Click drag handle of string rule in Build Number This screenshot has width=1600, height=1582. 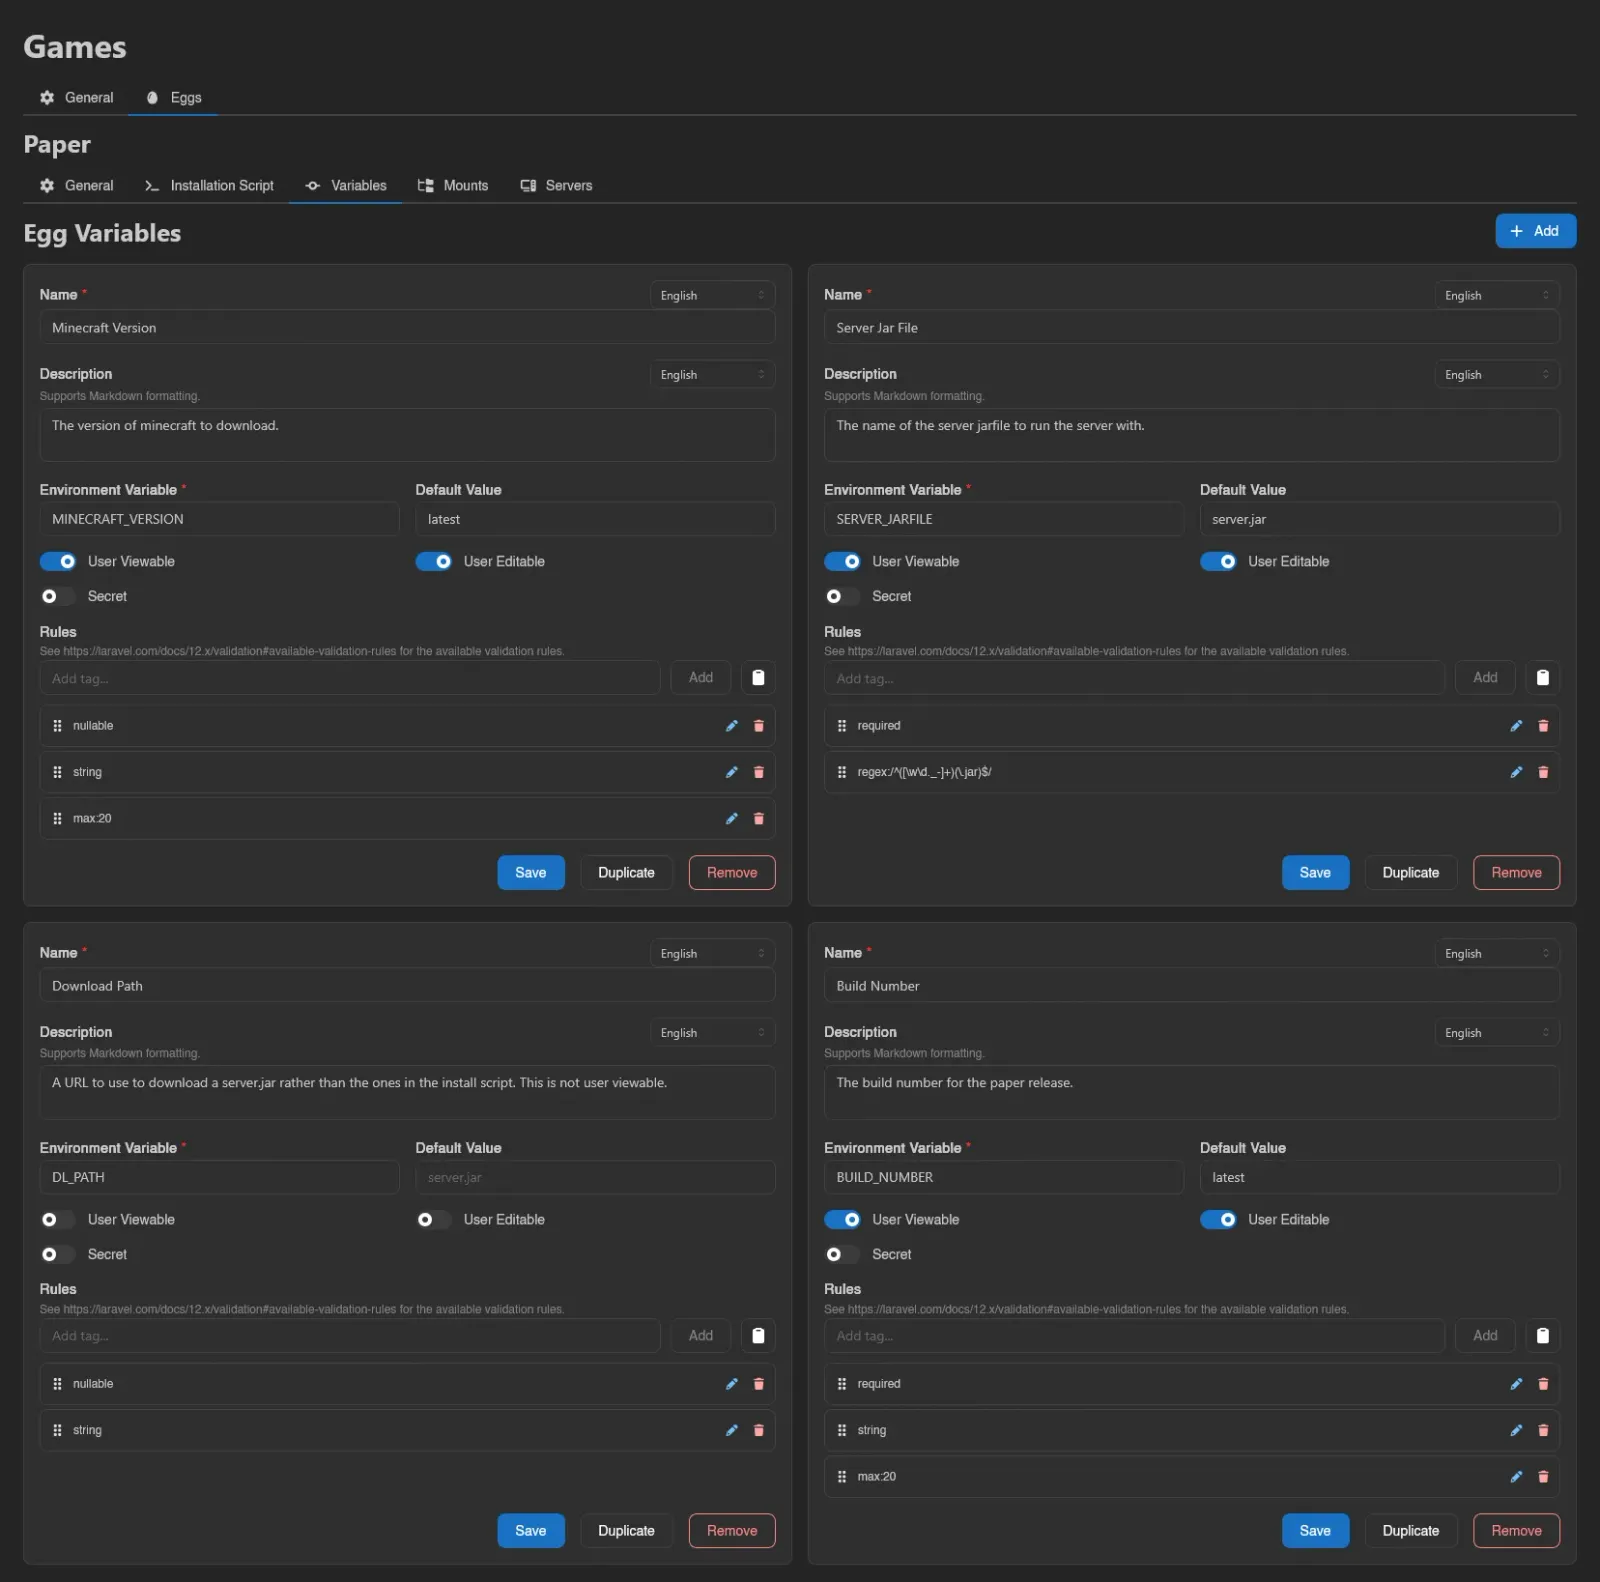click(842, 1430)
